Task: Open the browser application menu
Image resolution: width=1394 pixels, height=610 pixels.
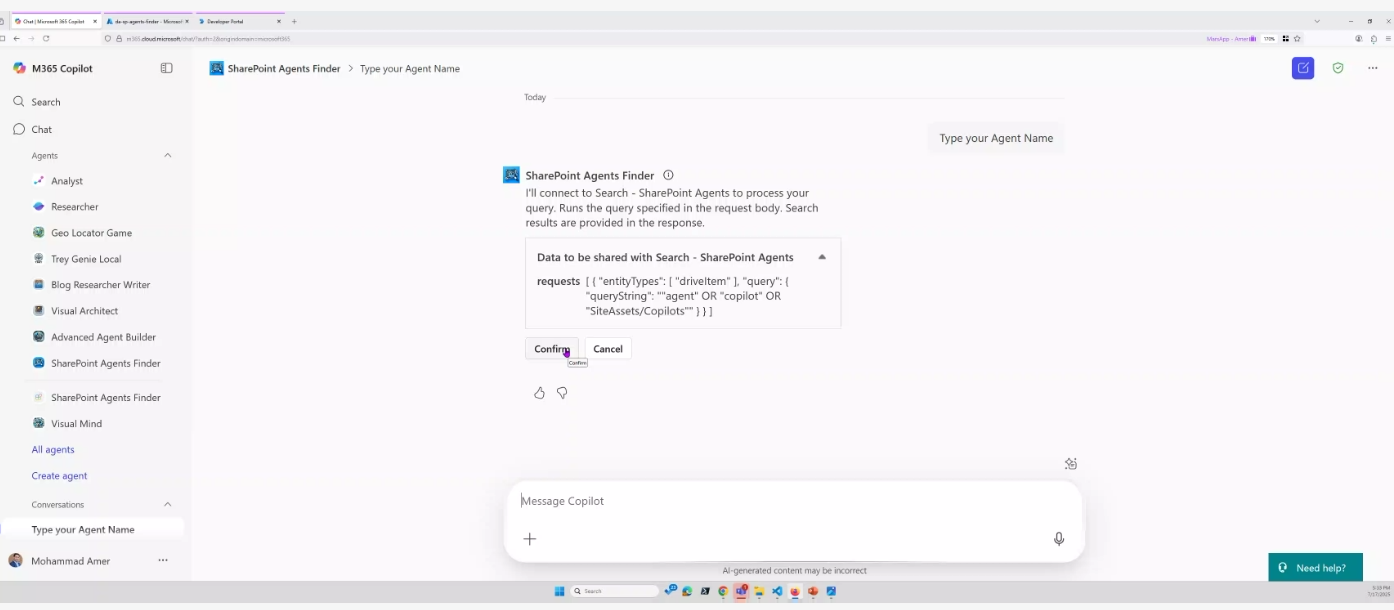Action: [1388, 39]
